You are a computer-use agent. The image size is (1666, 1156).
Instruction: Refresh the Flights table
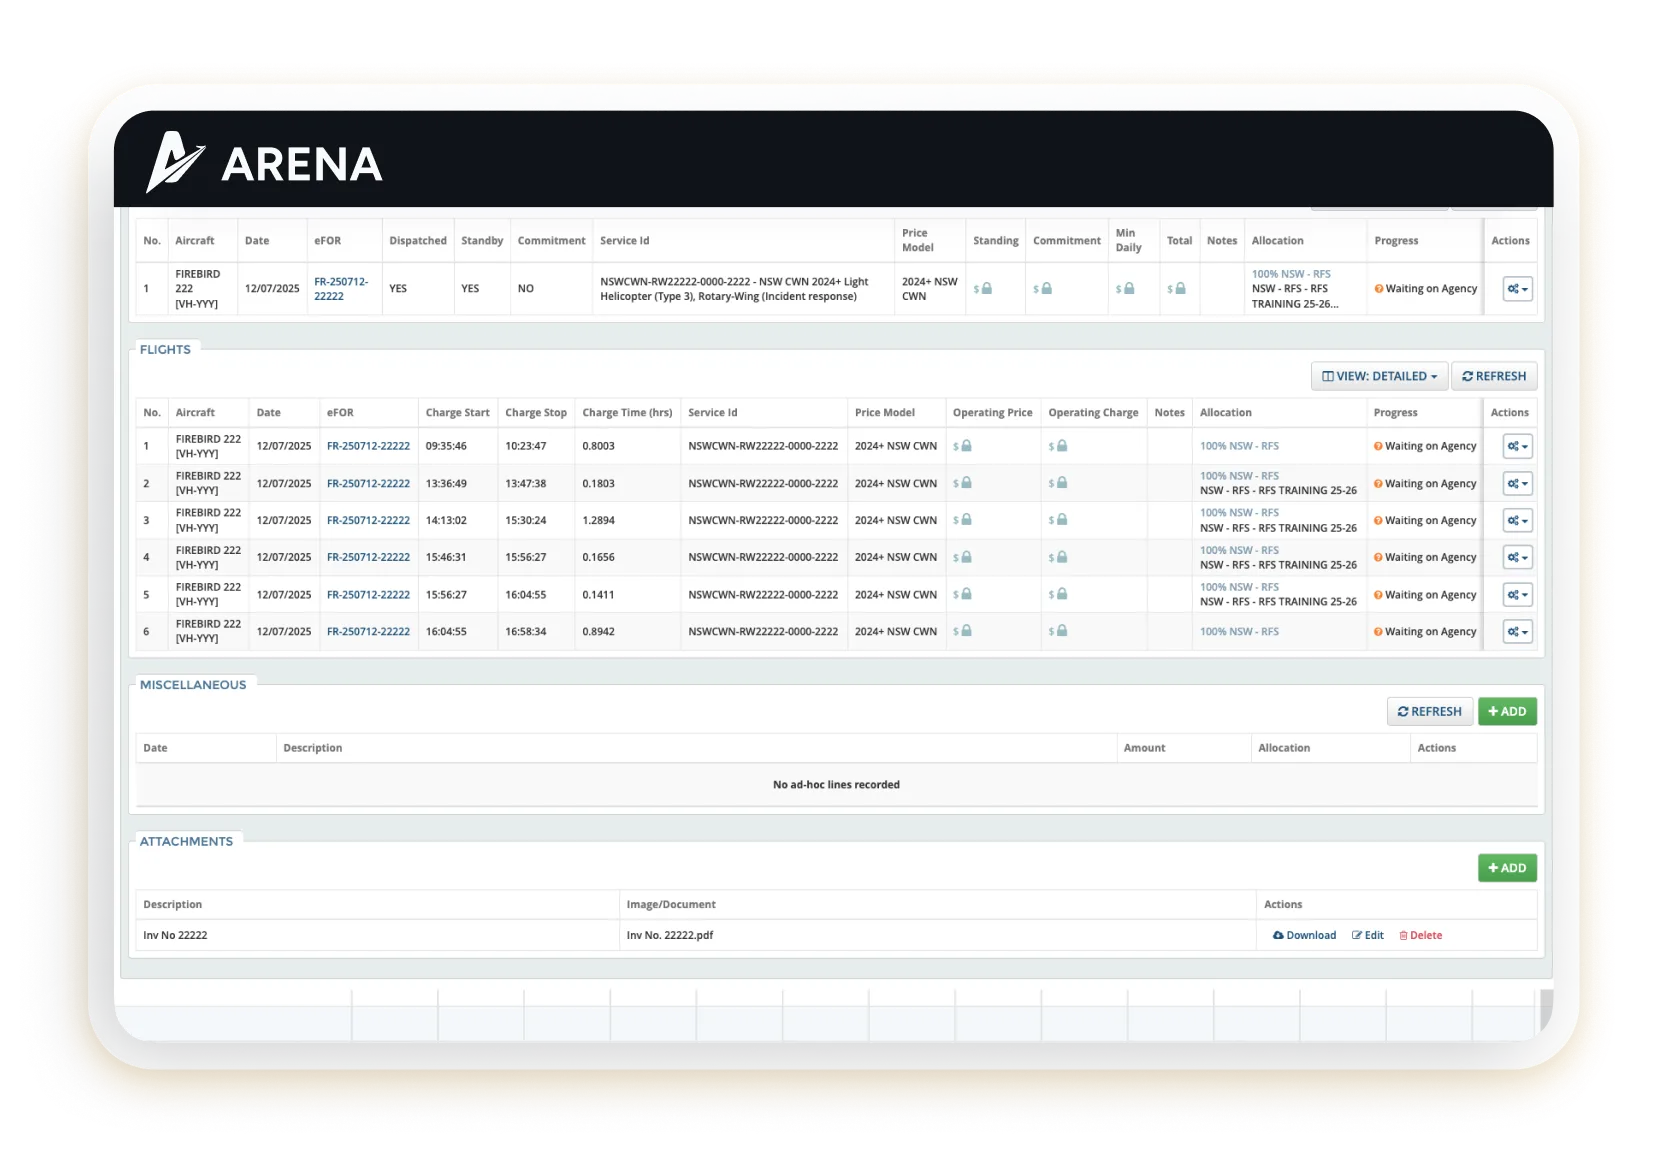(1494, 376)
